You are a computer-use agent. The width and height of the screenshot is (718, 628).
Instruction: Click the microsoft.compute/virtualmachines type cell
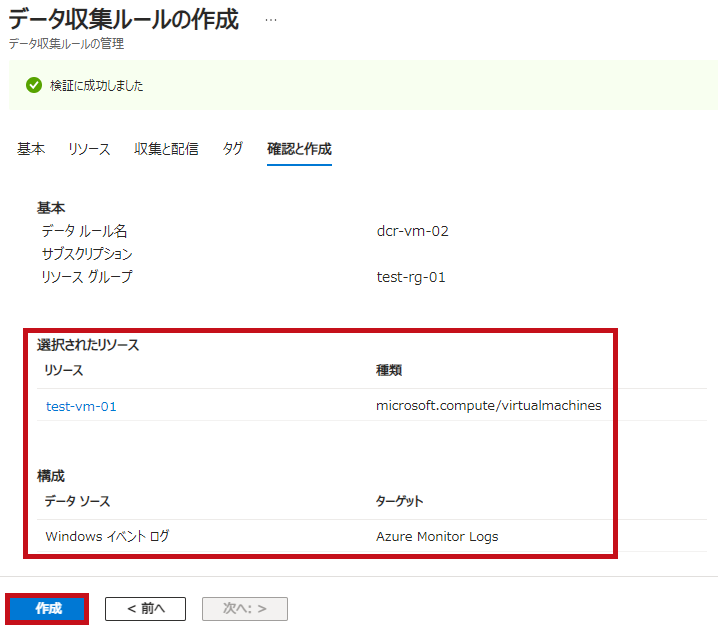[x=489, y=406]
